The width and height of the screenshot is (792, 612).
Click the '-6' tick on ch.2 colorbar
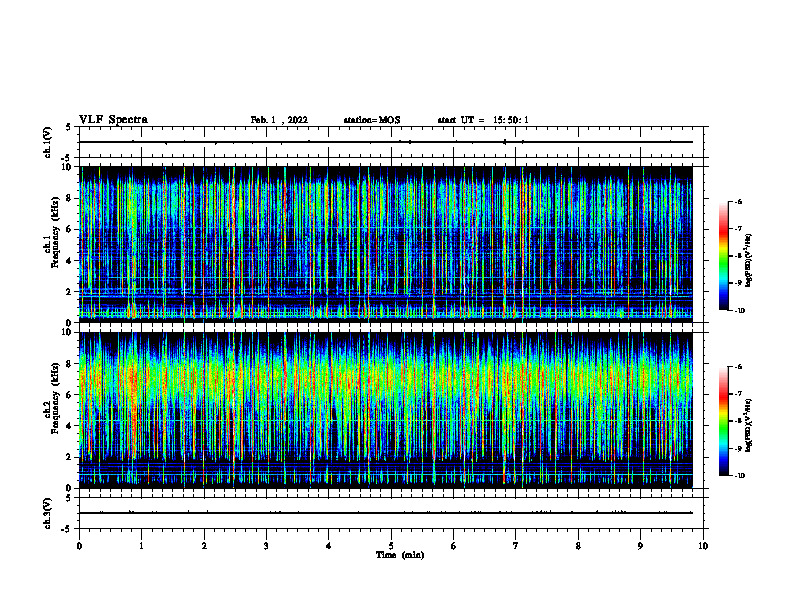click(x=739, y=367)
